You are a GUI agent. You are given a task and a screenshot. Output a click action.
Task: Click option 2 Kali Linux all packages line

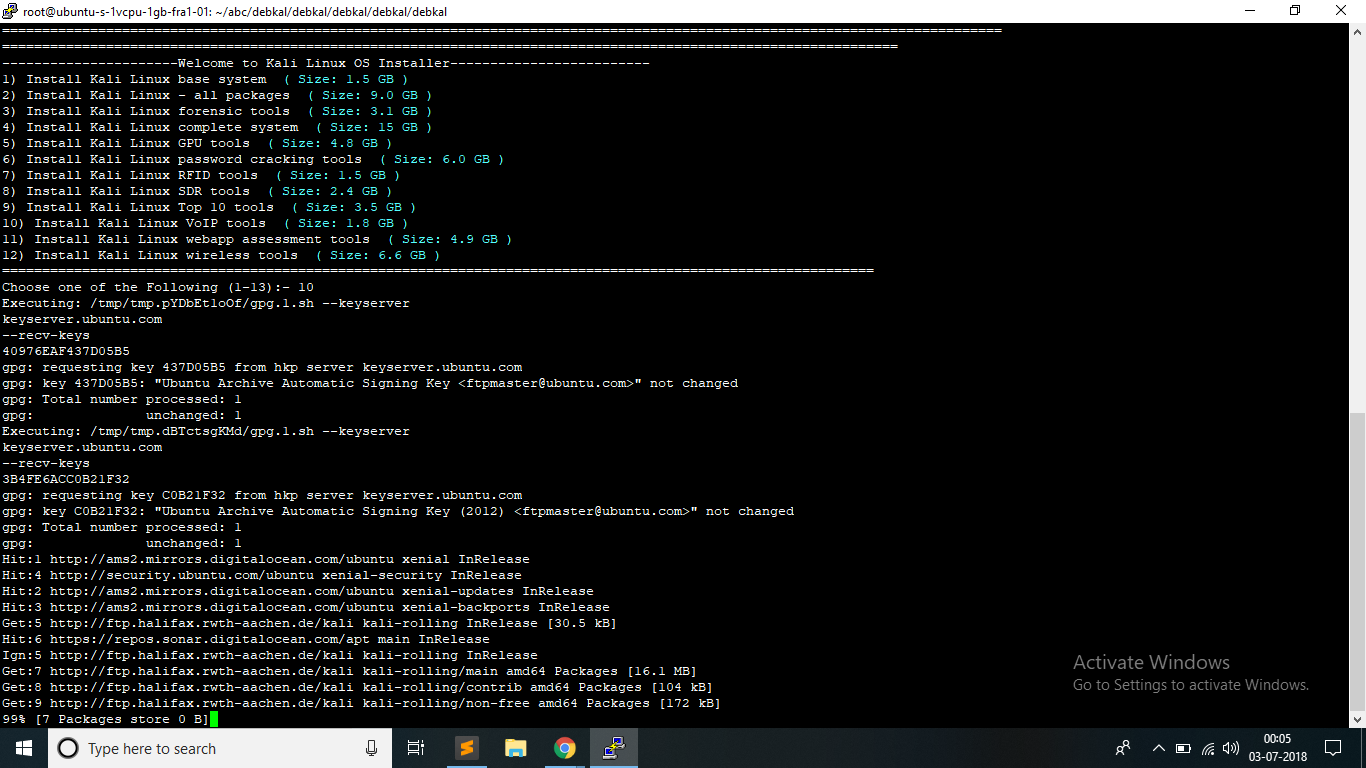click(218, 95)
